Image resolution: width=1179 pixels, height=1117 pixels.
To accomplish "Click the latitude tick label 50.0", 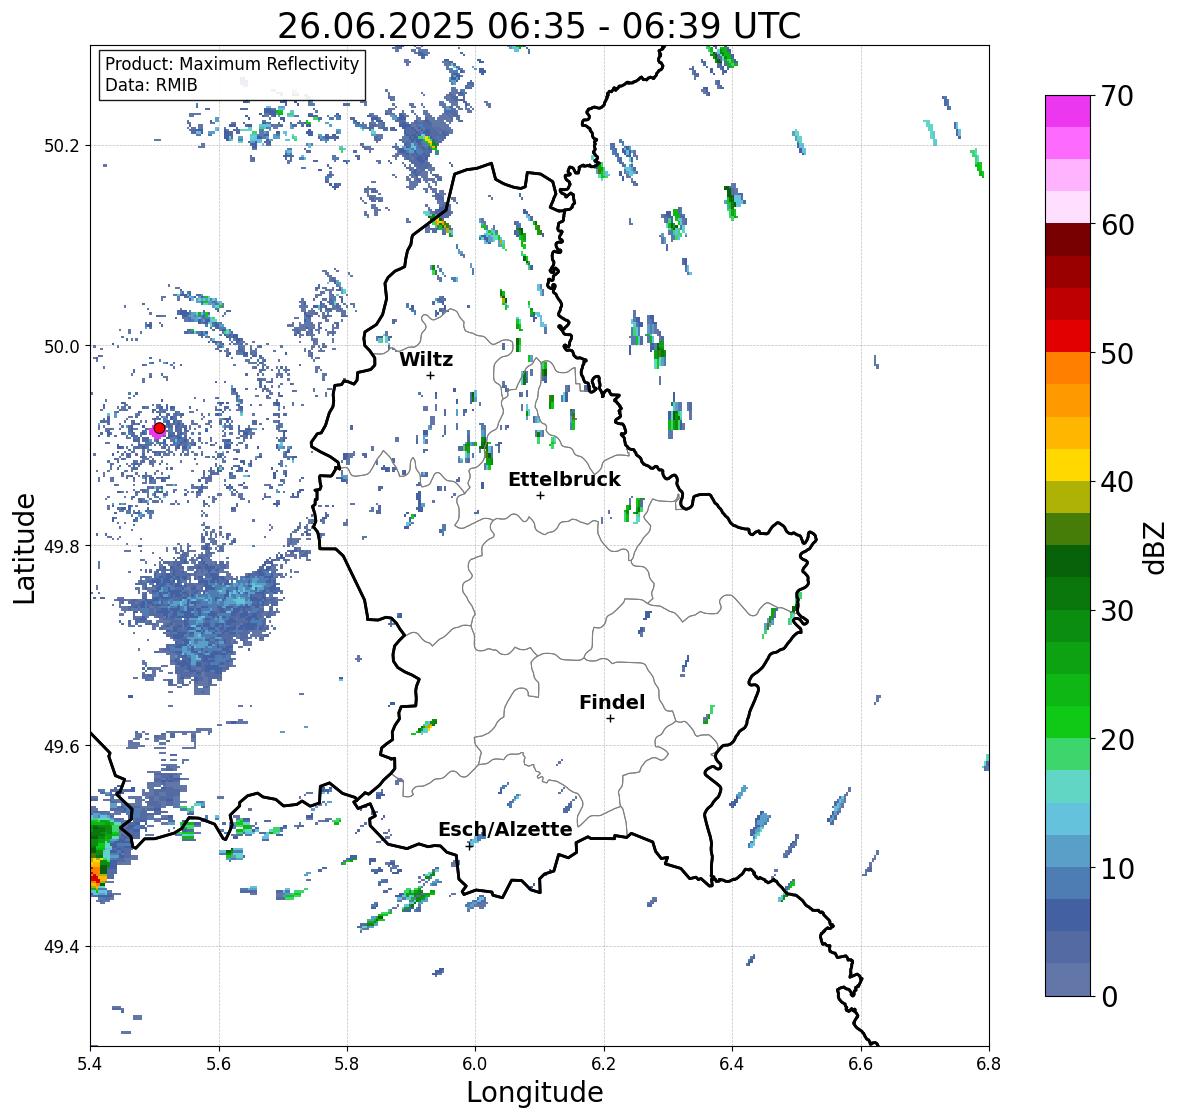I will point(62,347).
